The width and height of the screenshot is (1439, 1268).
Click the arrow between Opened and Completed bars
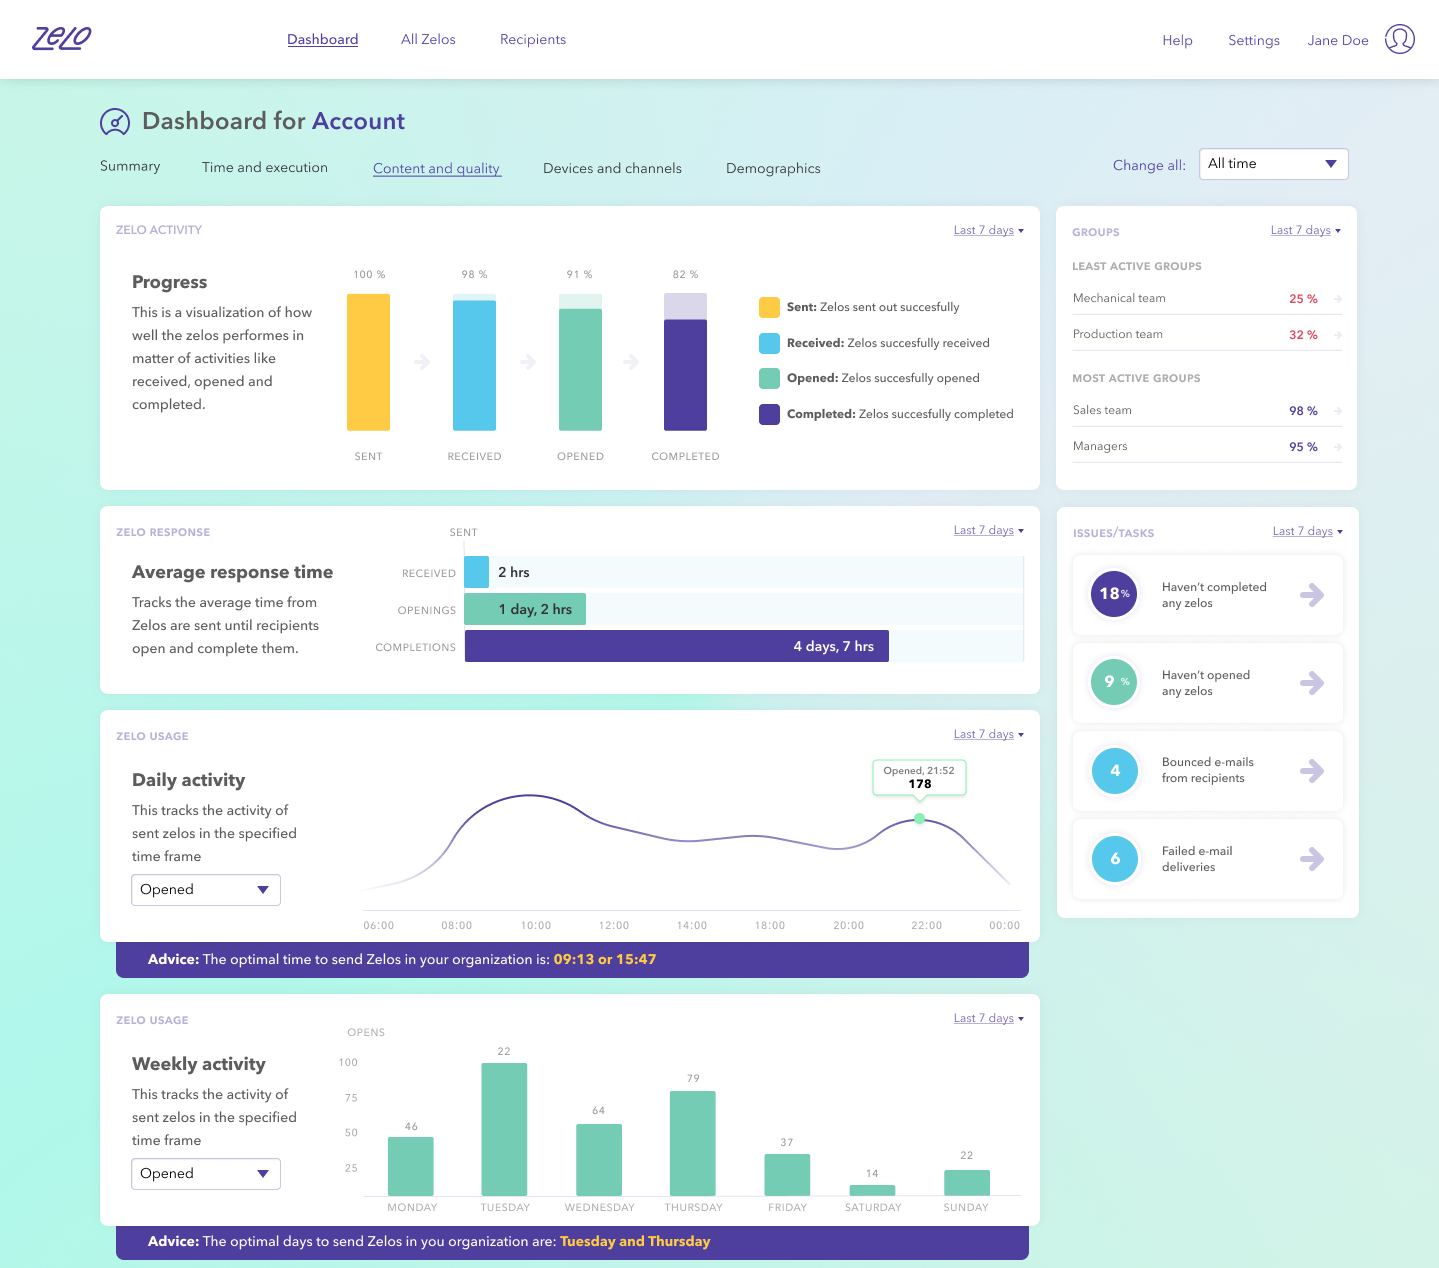631,362
